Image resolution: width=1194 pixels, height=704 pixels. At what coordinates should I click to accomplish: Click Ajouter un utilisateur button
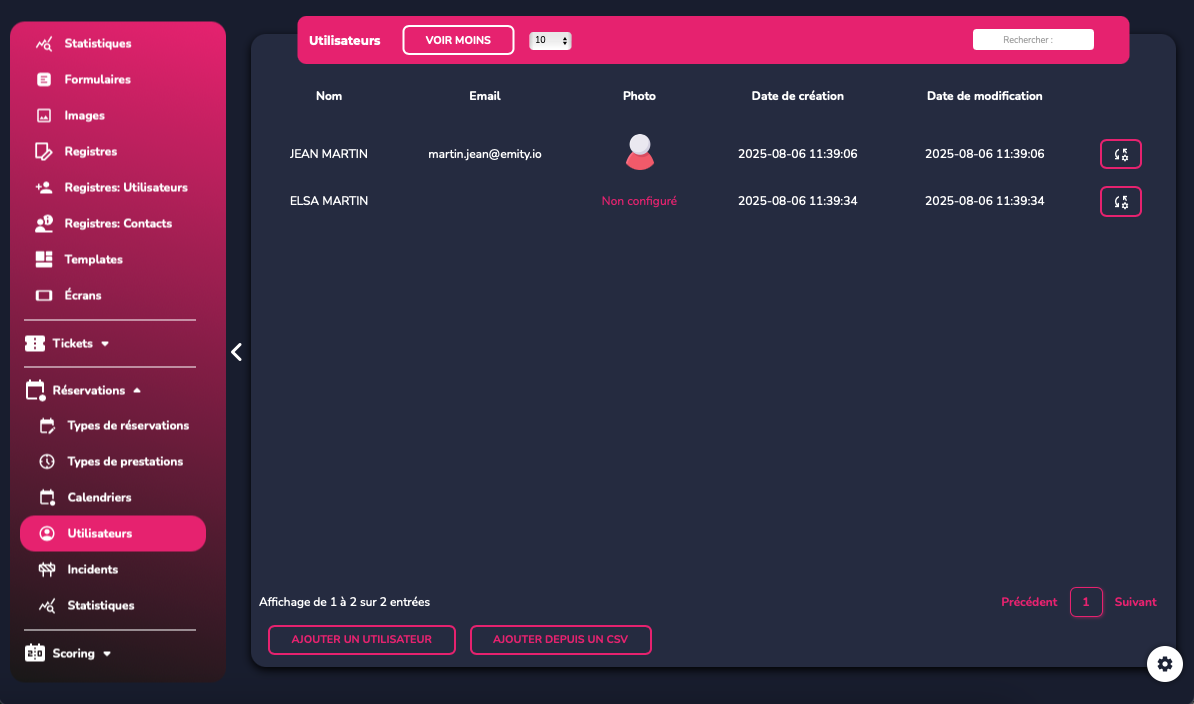point(361,640)
